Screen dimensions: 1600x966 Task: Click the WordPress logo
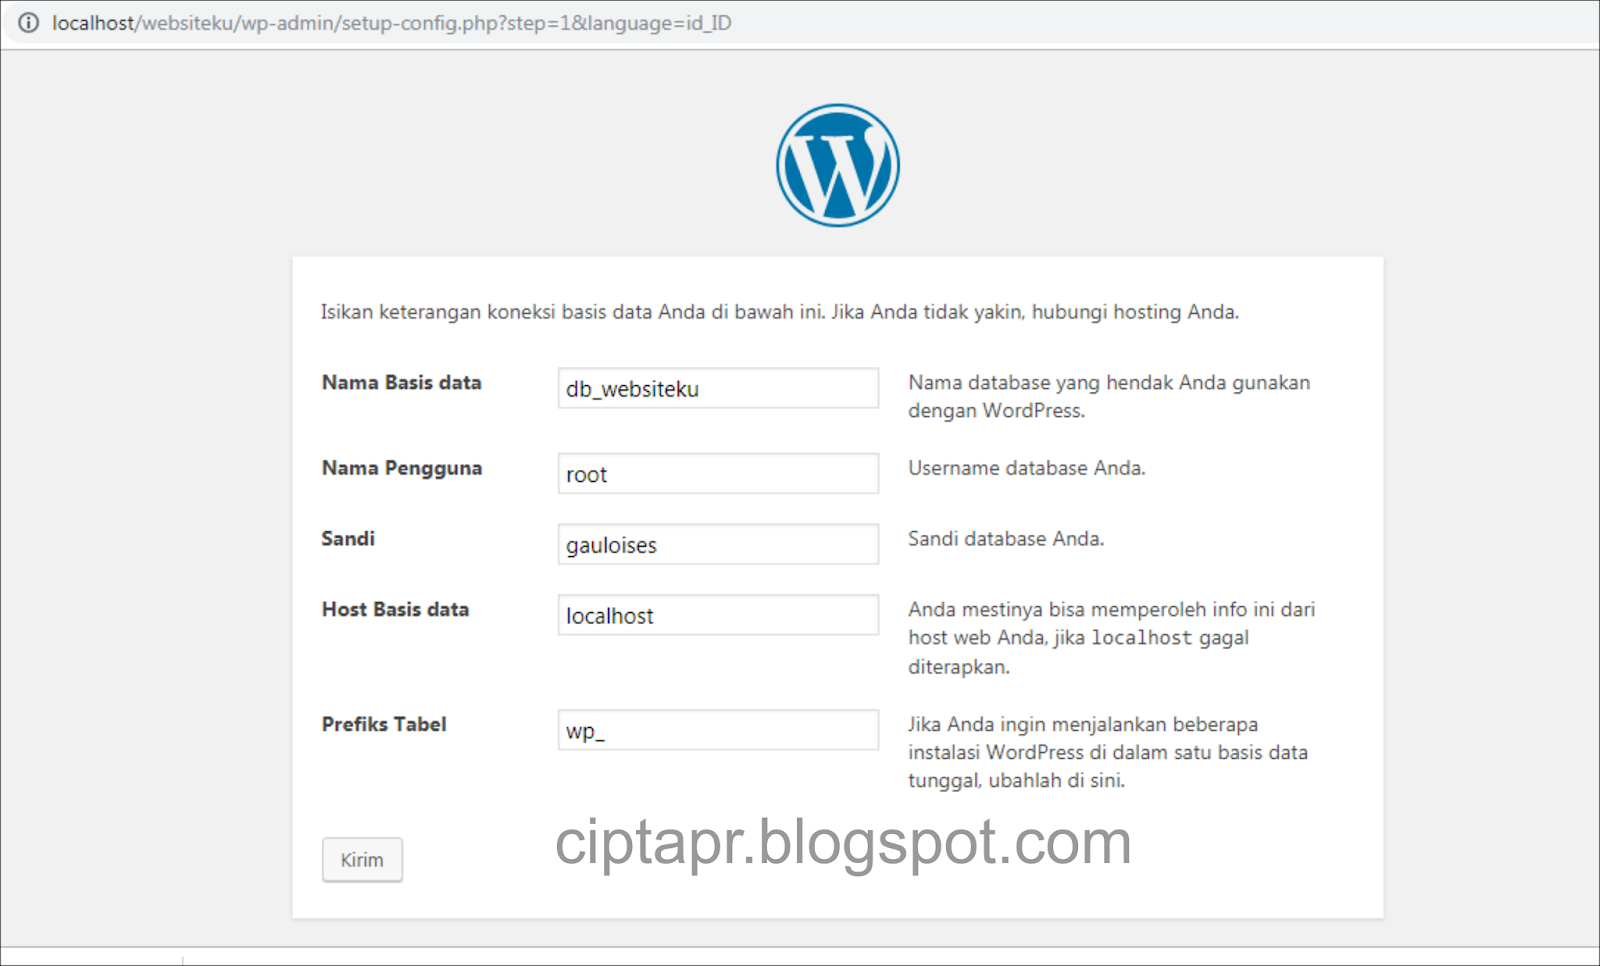coord(837,165)
